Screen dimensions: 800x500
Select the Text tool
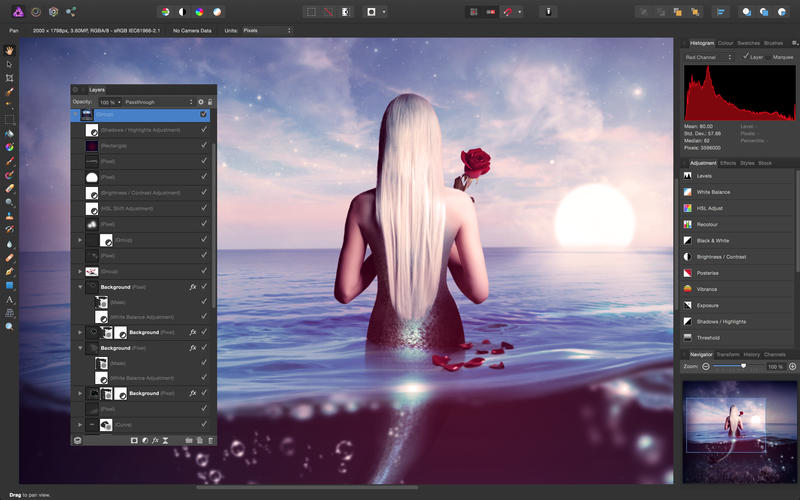click(9, 299)
